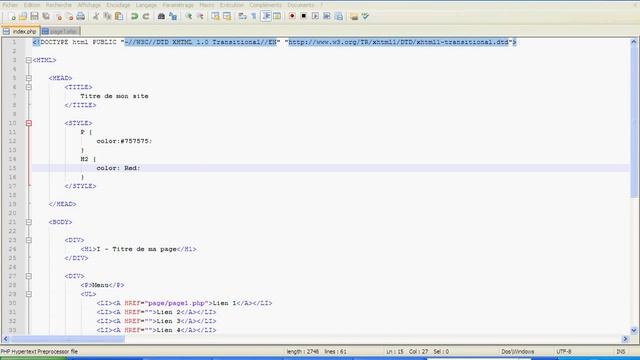
Task: Open the Affichage menu
Action: [89, 5]
